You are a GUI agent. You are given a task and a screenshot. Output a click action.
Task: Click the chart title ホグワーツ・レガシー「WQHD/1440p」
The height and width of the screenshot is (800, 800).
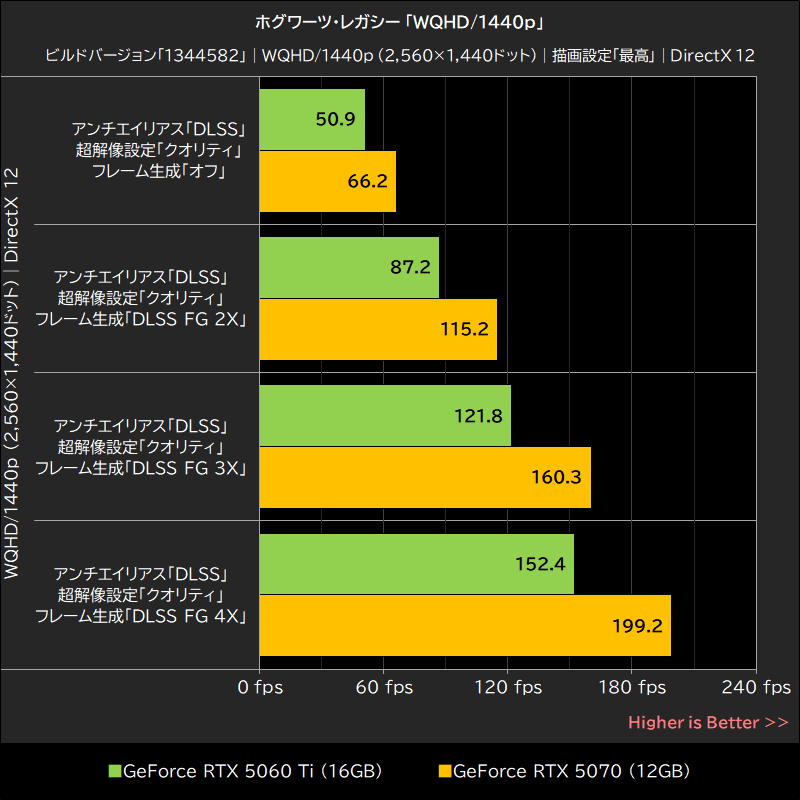[x=400, y=22]
